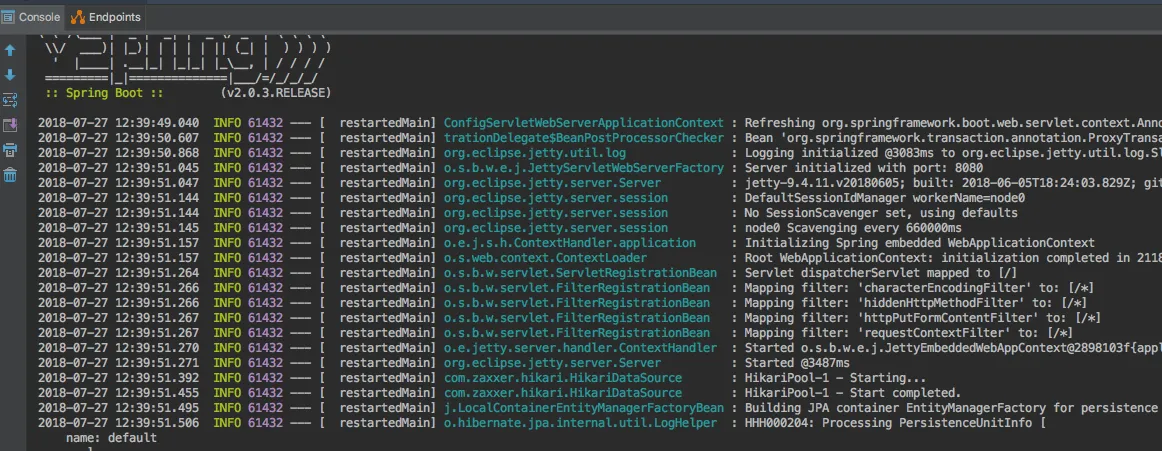Click 'trationDelegate$BeanPostProcessorChecker' logger name

click(x=583, y=138)
